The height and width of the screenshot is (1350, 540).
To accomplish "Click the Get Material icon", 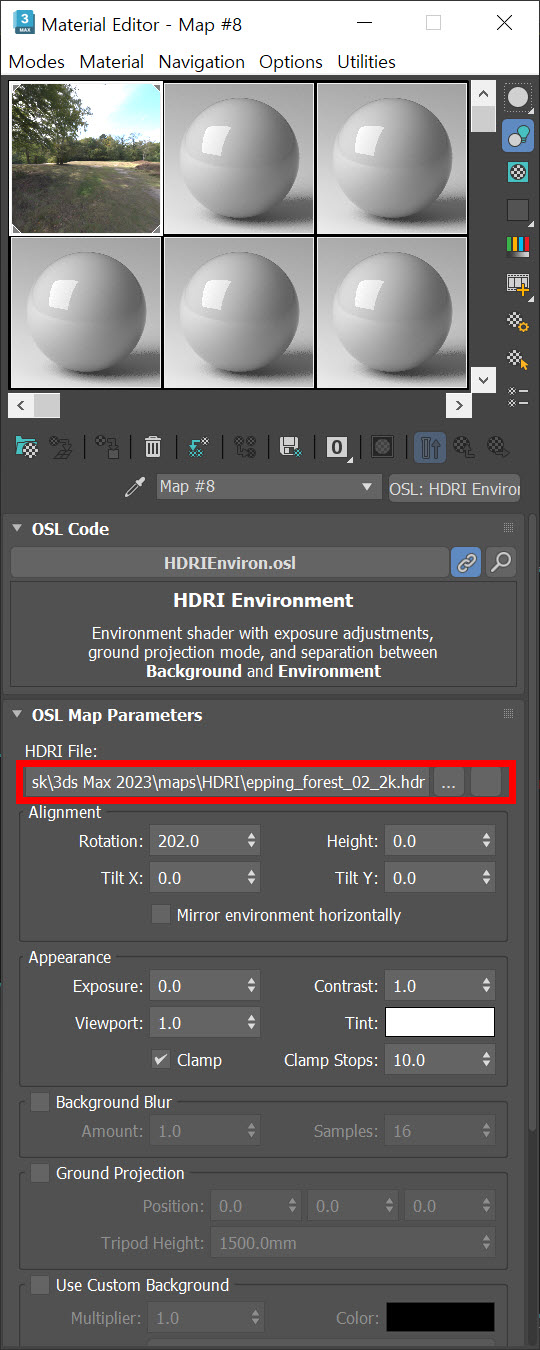I will 27,447.
